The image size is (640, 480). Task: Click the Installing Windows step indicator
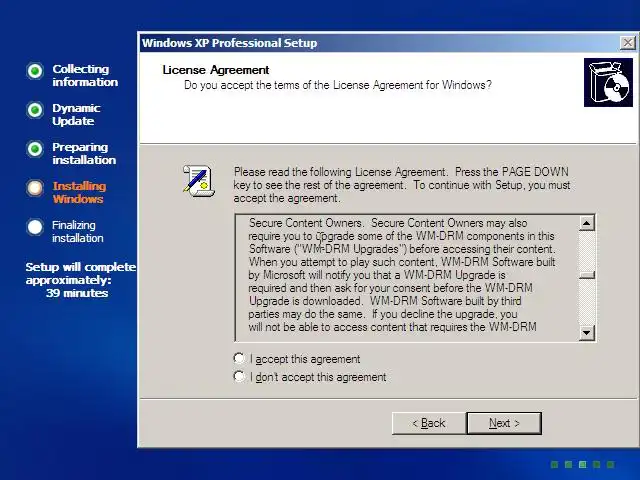(x=35, y=188)
